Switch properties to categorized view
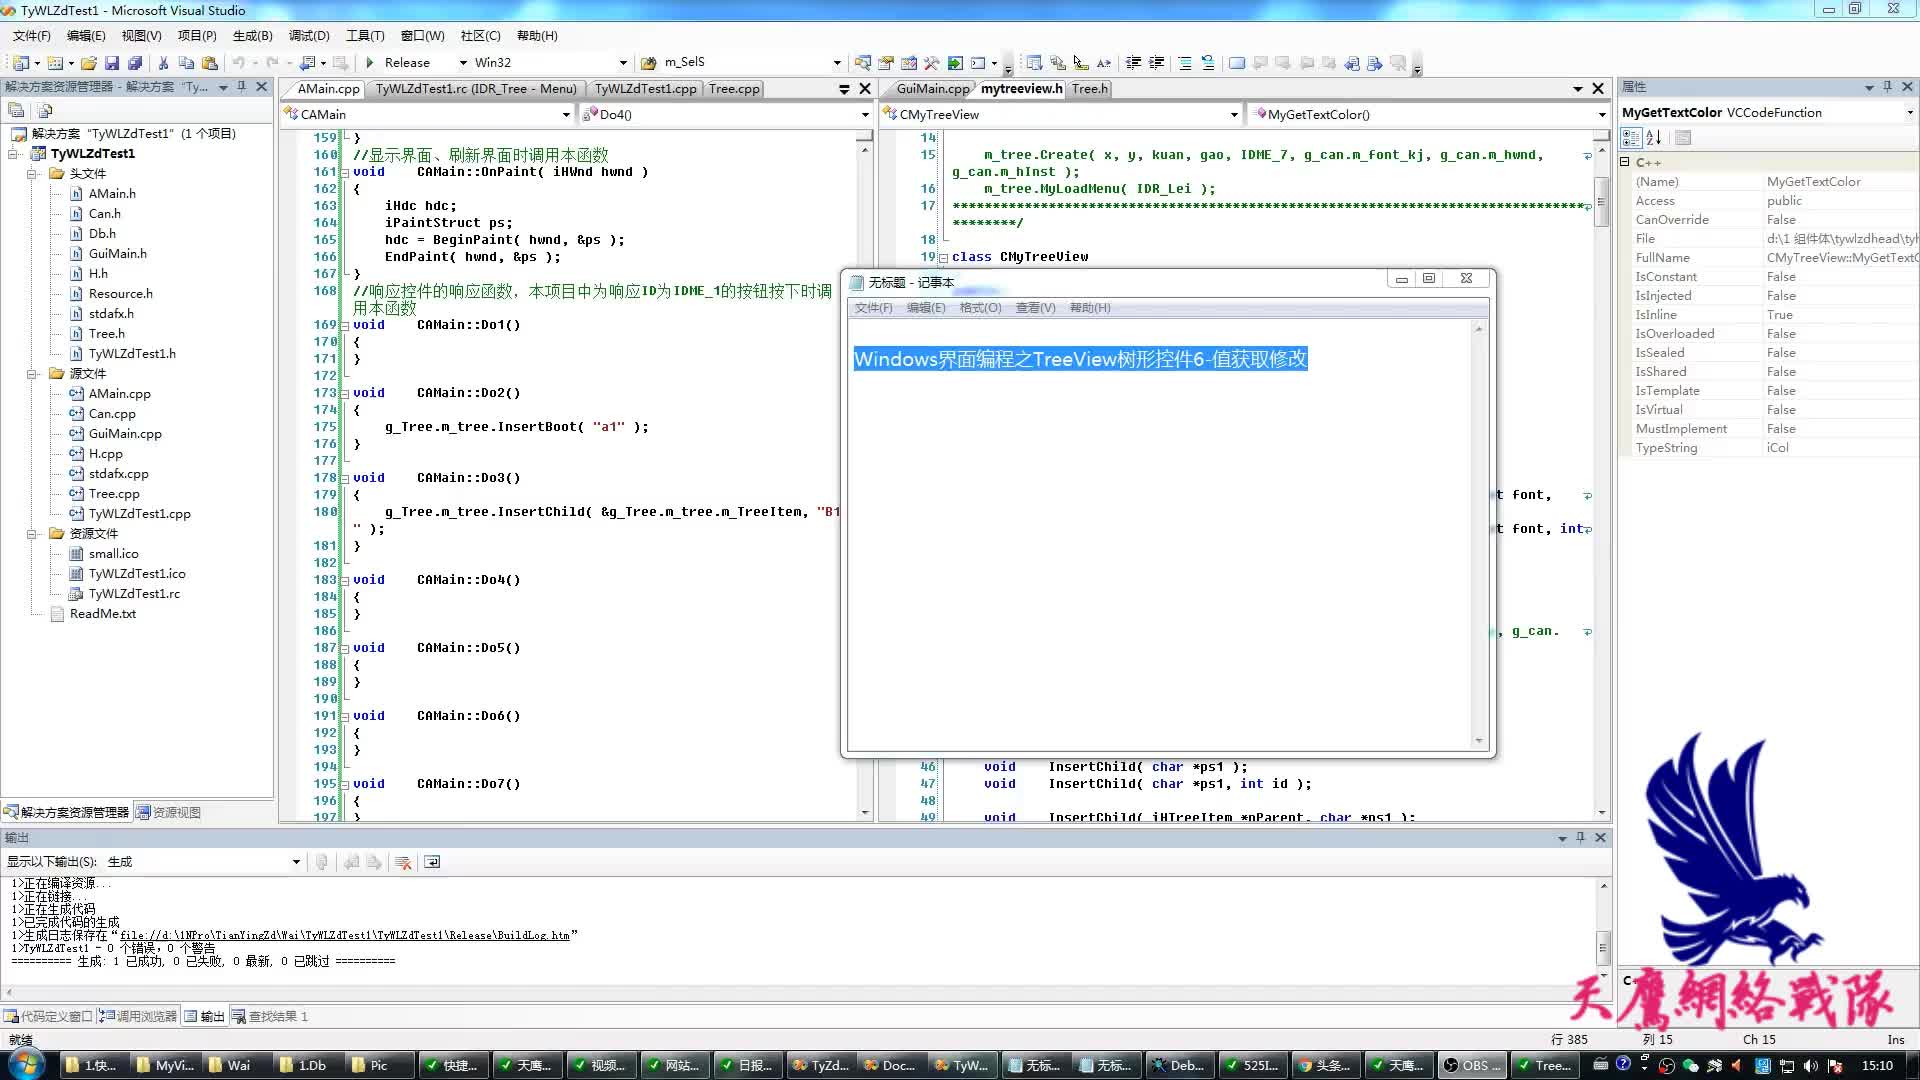The image size is (1920, 1080). click(1631, 138)
